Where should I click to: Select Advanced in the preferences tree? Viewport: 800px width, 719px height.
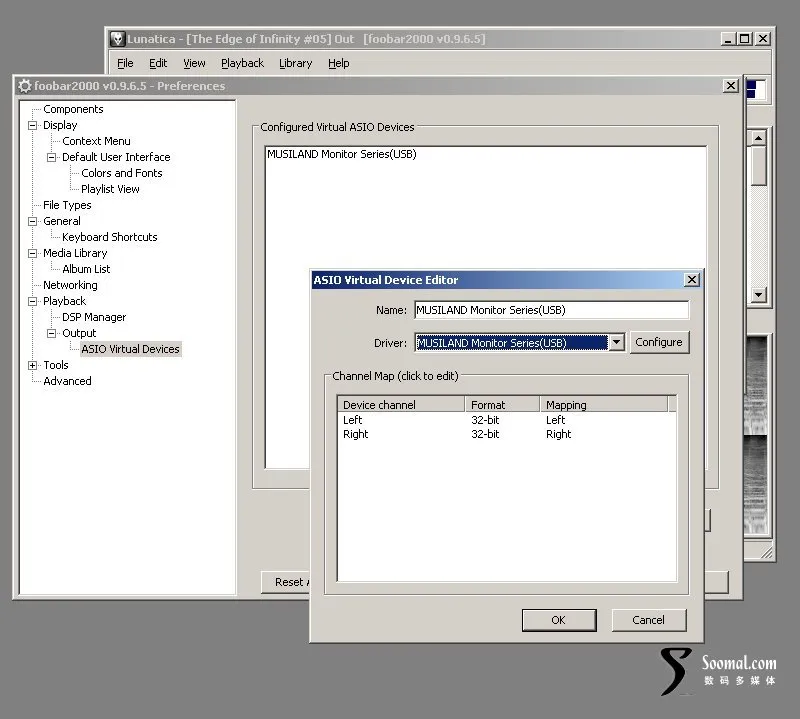tap(67, 381)
